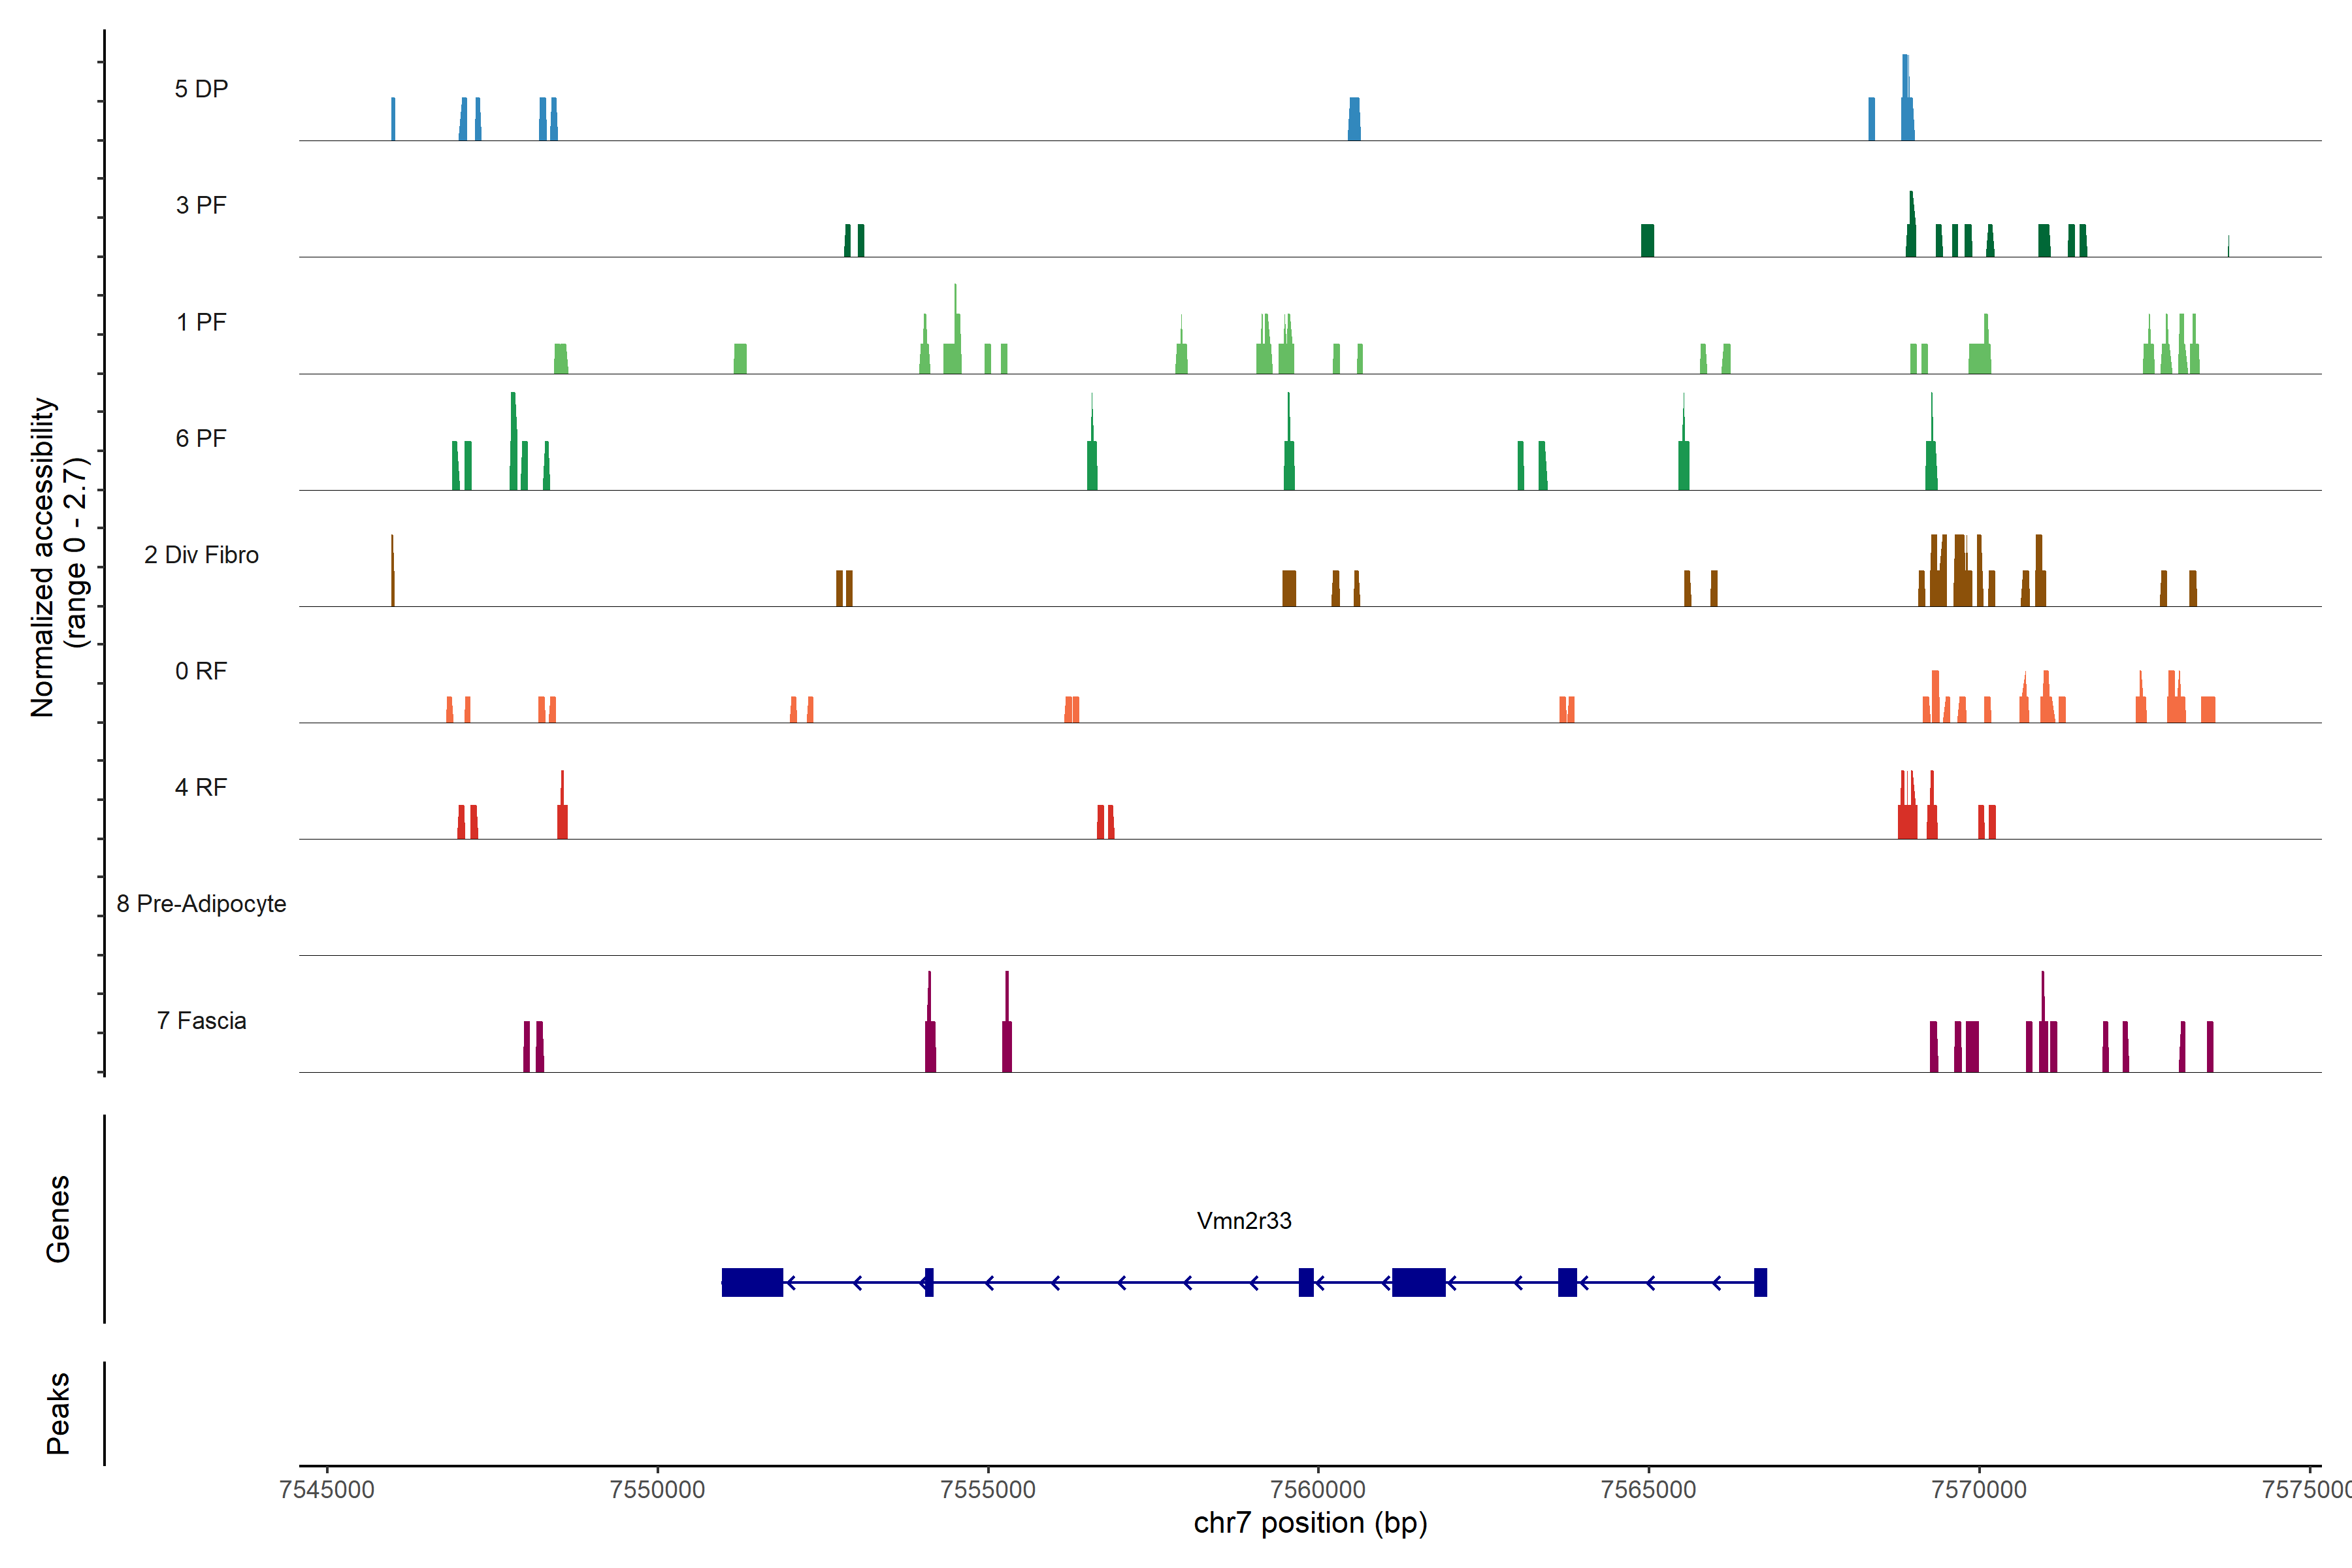Viewport: 2352px width, 1568px height.
Task: Select the 2 Div Fibro track label
Action: click(x=201, y=555)
